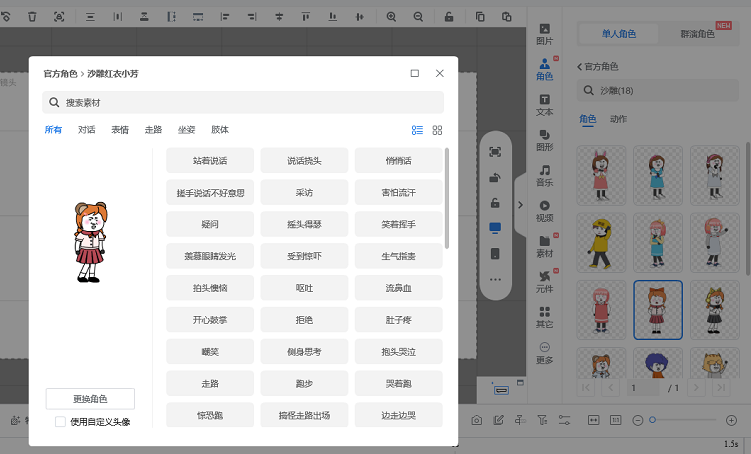The image size is (751, 454).
Task: Click the align left edges icon
Action: pyautogui.click(x=225, y=17)
